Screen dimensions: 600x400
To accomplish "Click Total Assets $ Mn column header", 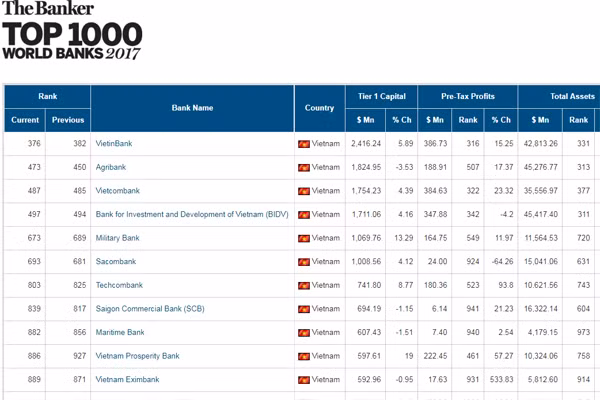I will (x=540, y=120).
